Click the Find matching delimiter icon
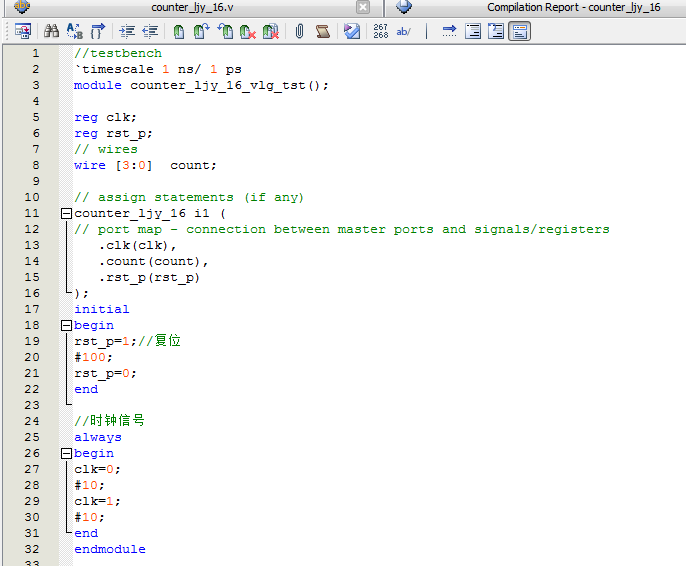The height and width of the screenshot is (566, 686). click(x=98, y=32)
